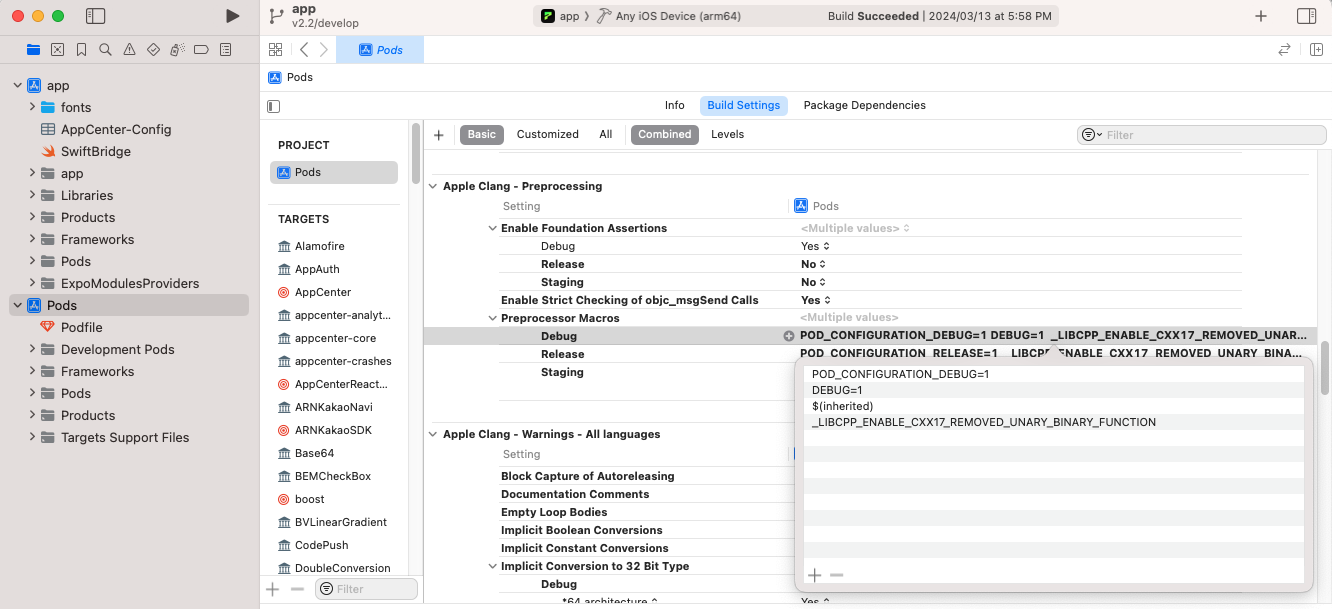The height and width of the screenshot is (609, 1332).
Task: Hide the navigator sidebar in window toolbar
Action: point(95,16)
